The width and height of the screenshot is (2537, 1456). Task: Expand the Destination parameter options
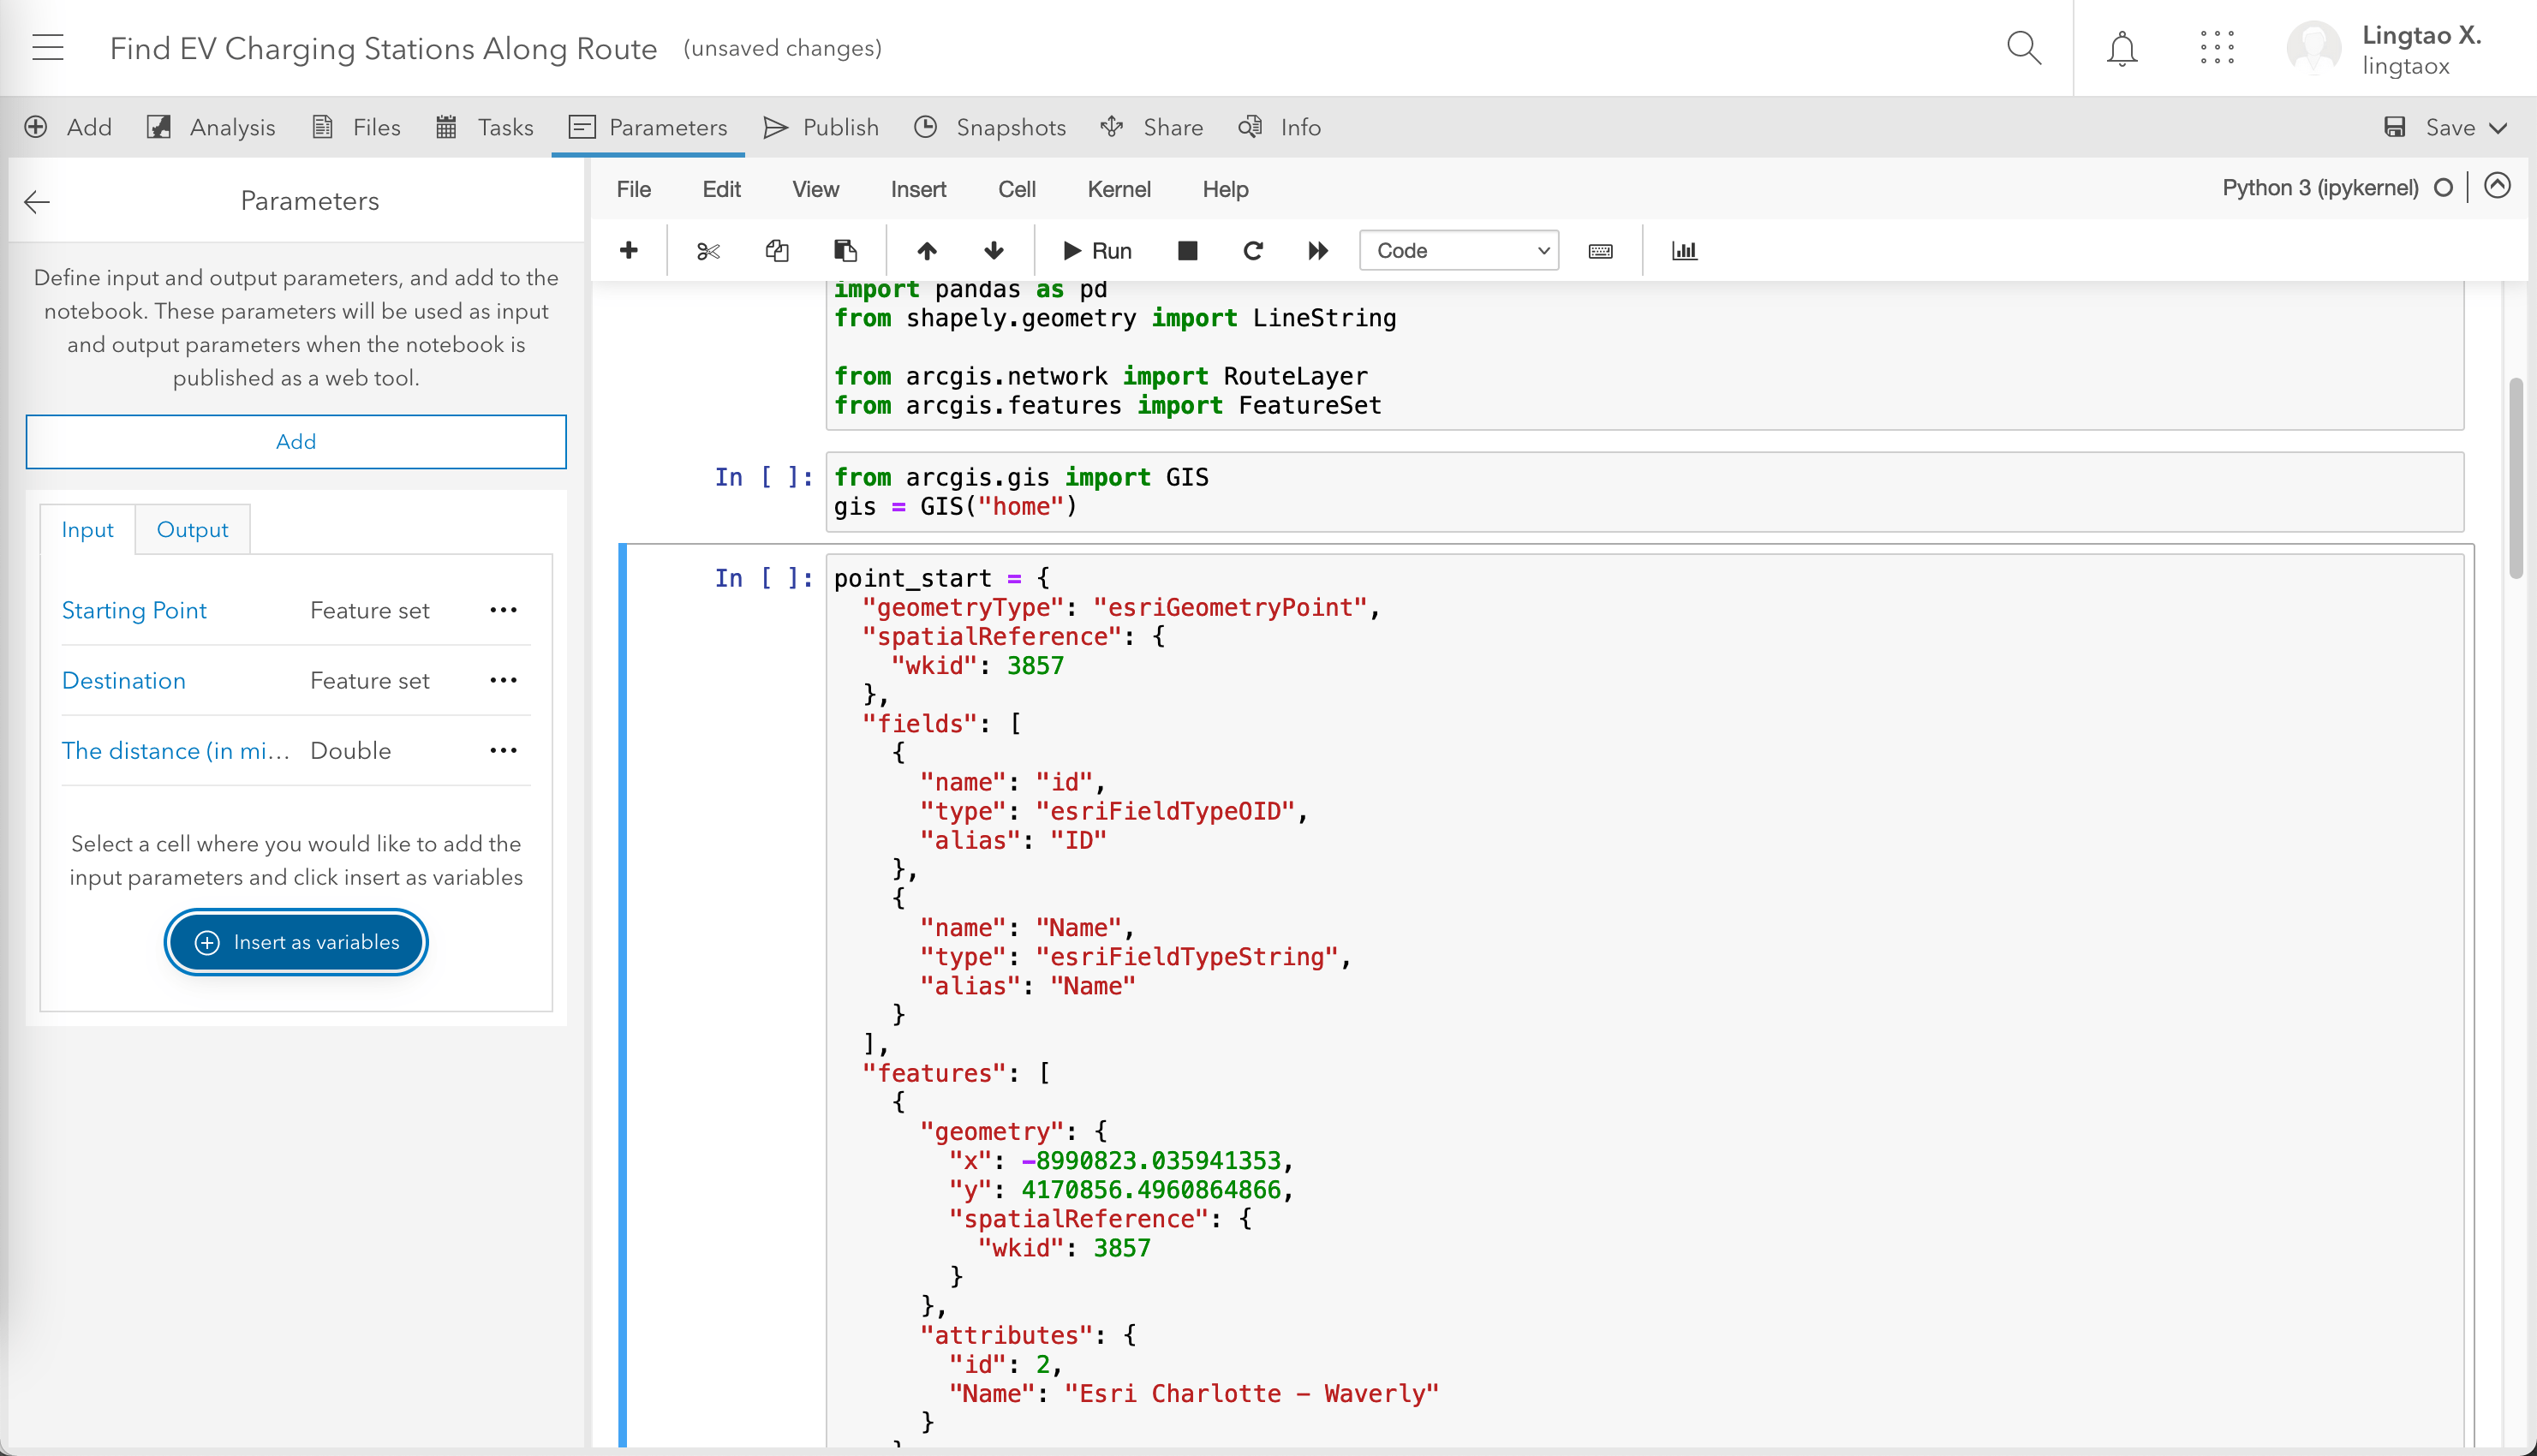[x=502, y=679]
